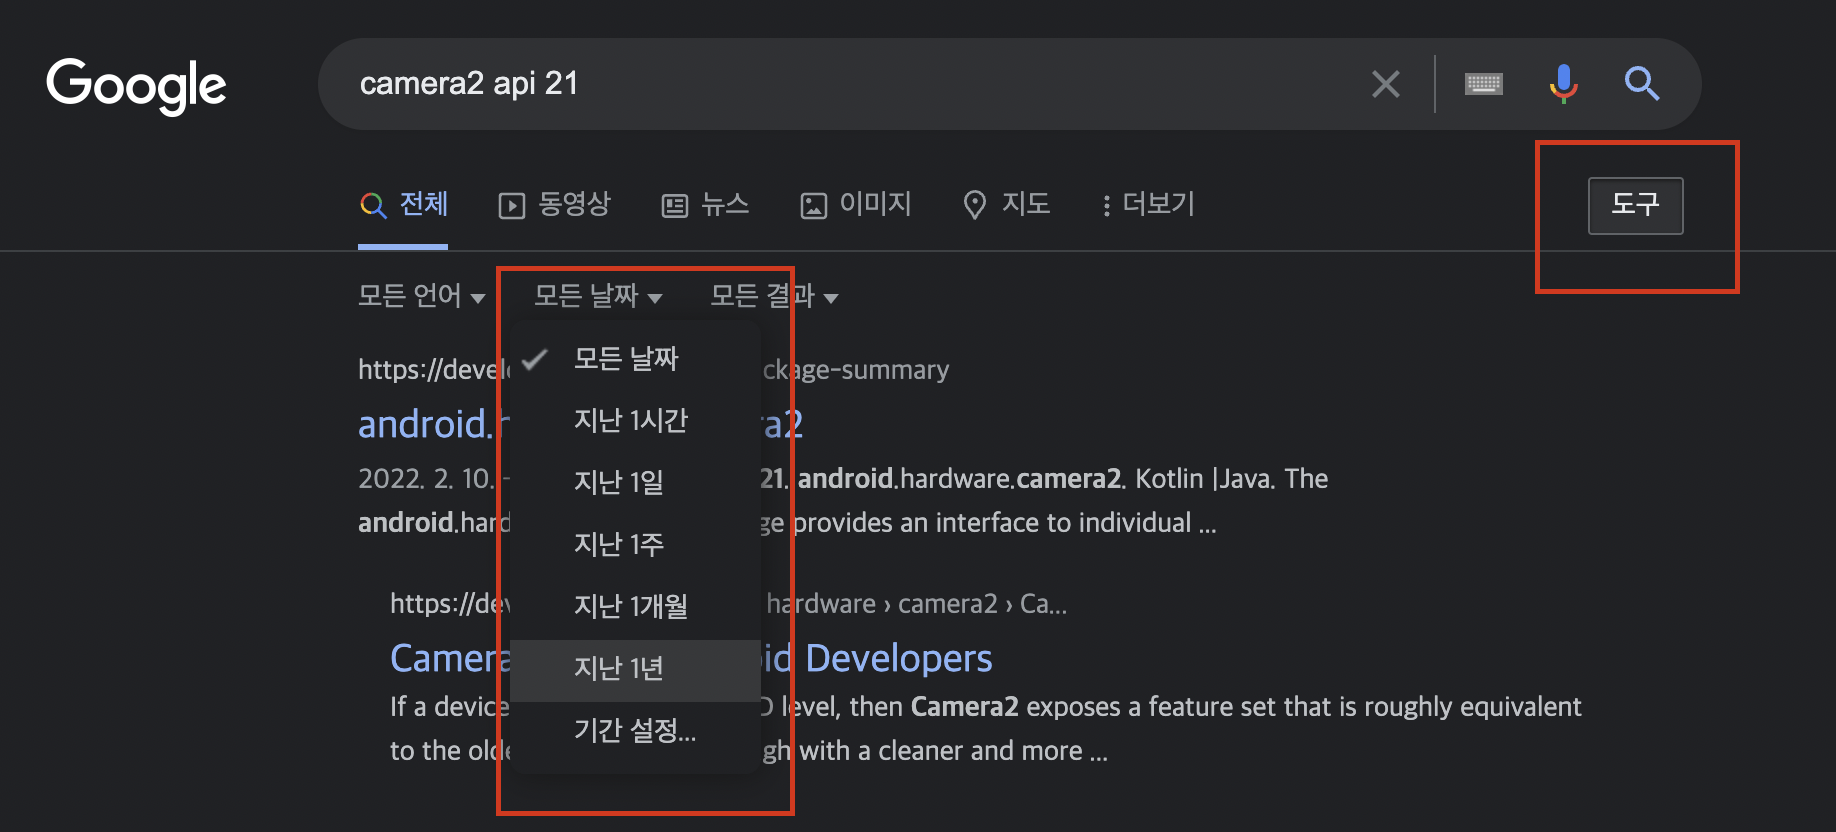Choose 지난 1일 from date menu
The width and height of the screenshot is (1836, 832).
pyautogui.click(x=635, y=482)
